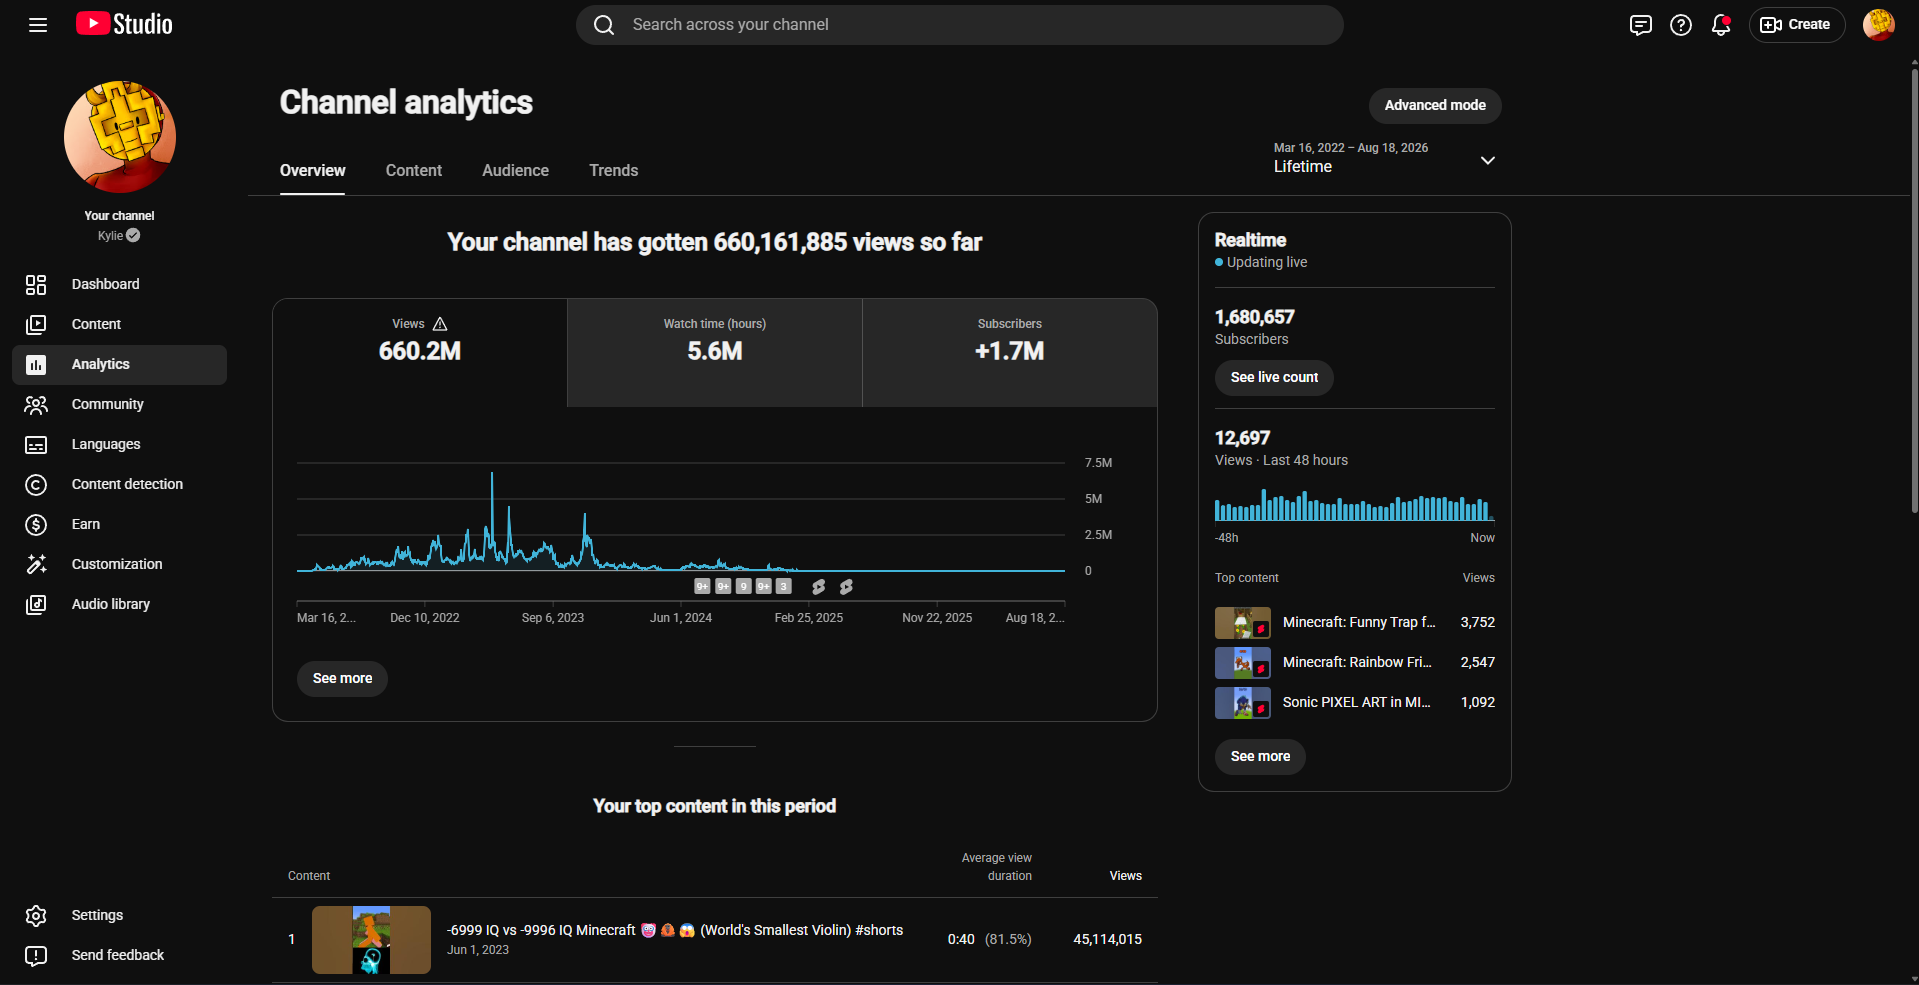Open the -6999 IQ vs -9996 IQ video thumbnail
1919x985 pixels.
click(x=371, y=940)
